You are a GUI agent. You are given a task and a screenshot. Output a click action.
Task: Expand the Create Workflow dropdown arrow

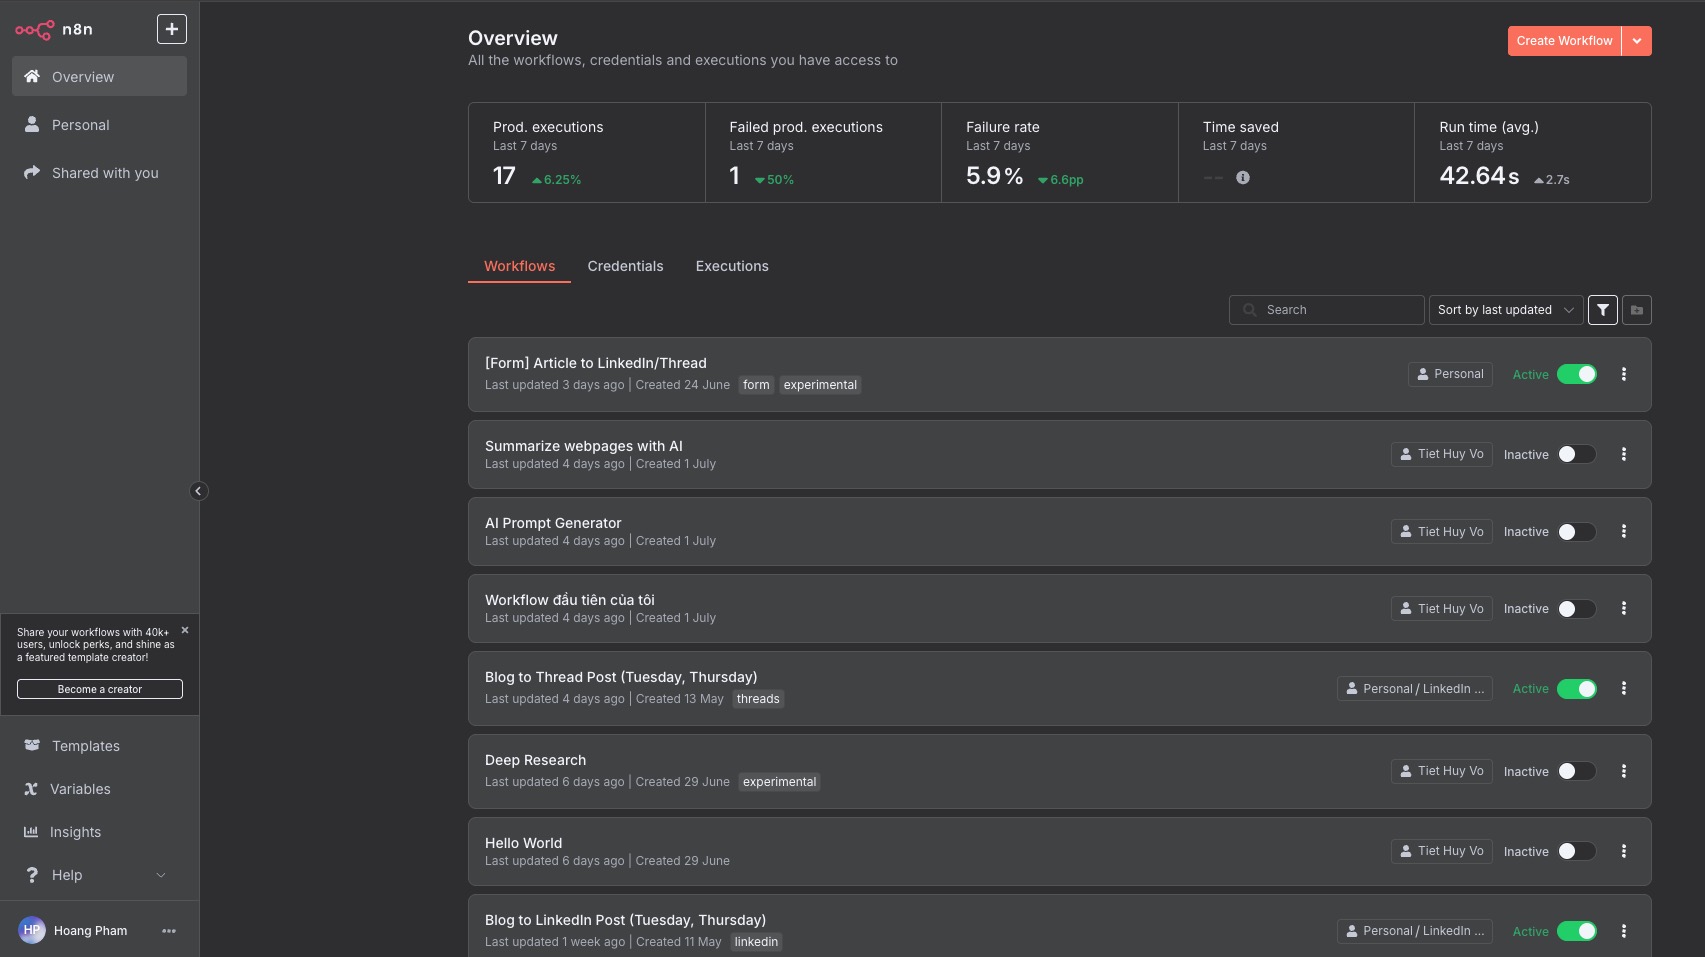click(x=1637, y=41)
